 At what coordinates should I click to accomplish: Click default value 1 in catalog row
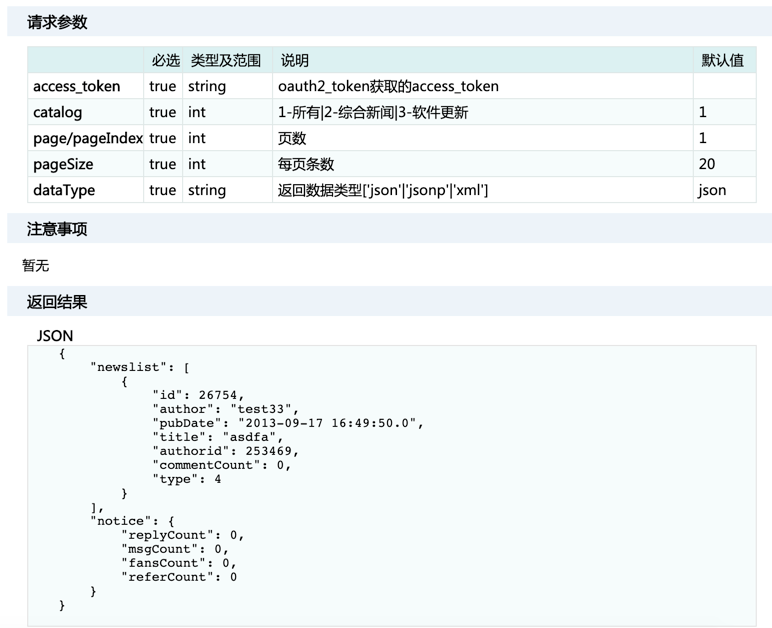[x=703, y=113]
